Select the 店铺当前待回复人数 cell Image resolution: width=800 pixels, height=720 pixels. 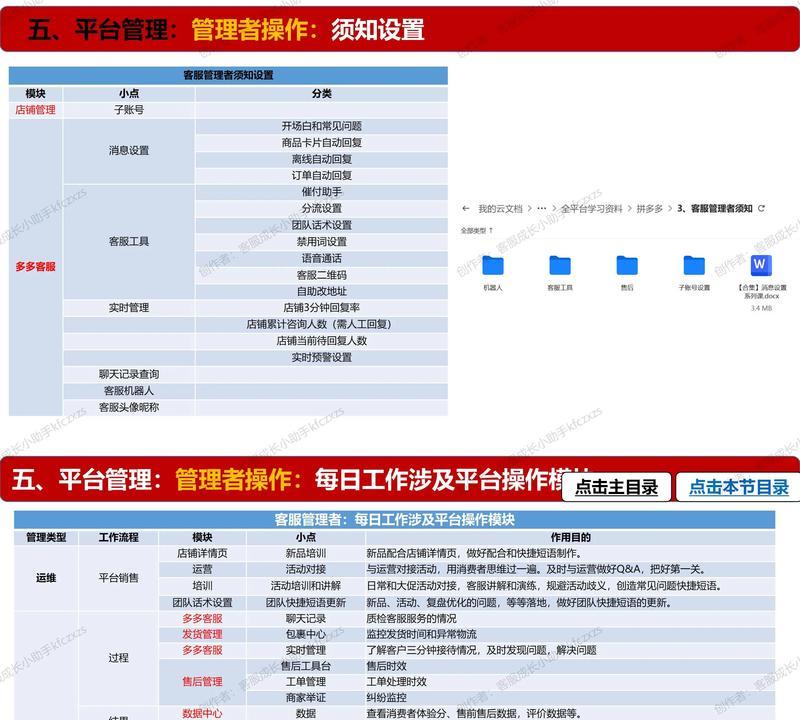click(321, 341)
